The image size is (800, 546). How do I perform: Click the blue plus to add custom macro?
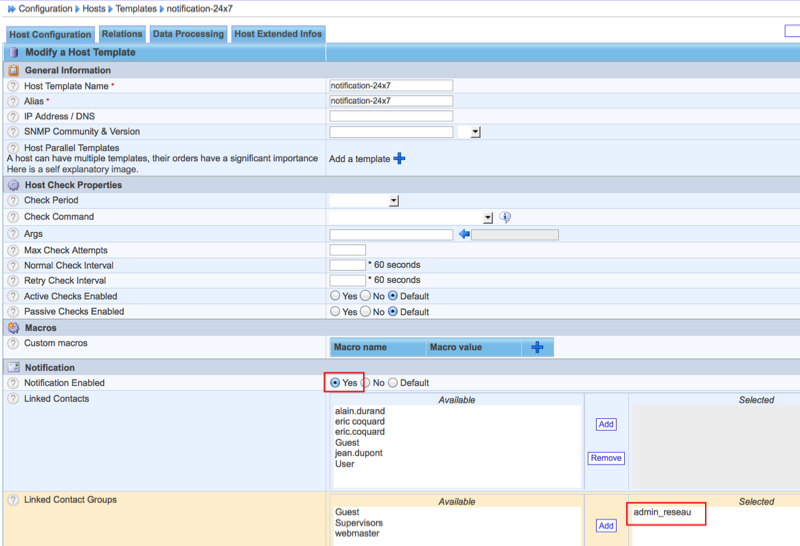click(x=537, y=347)
